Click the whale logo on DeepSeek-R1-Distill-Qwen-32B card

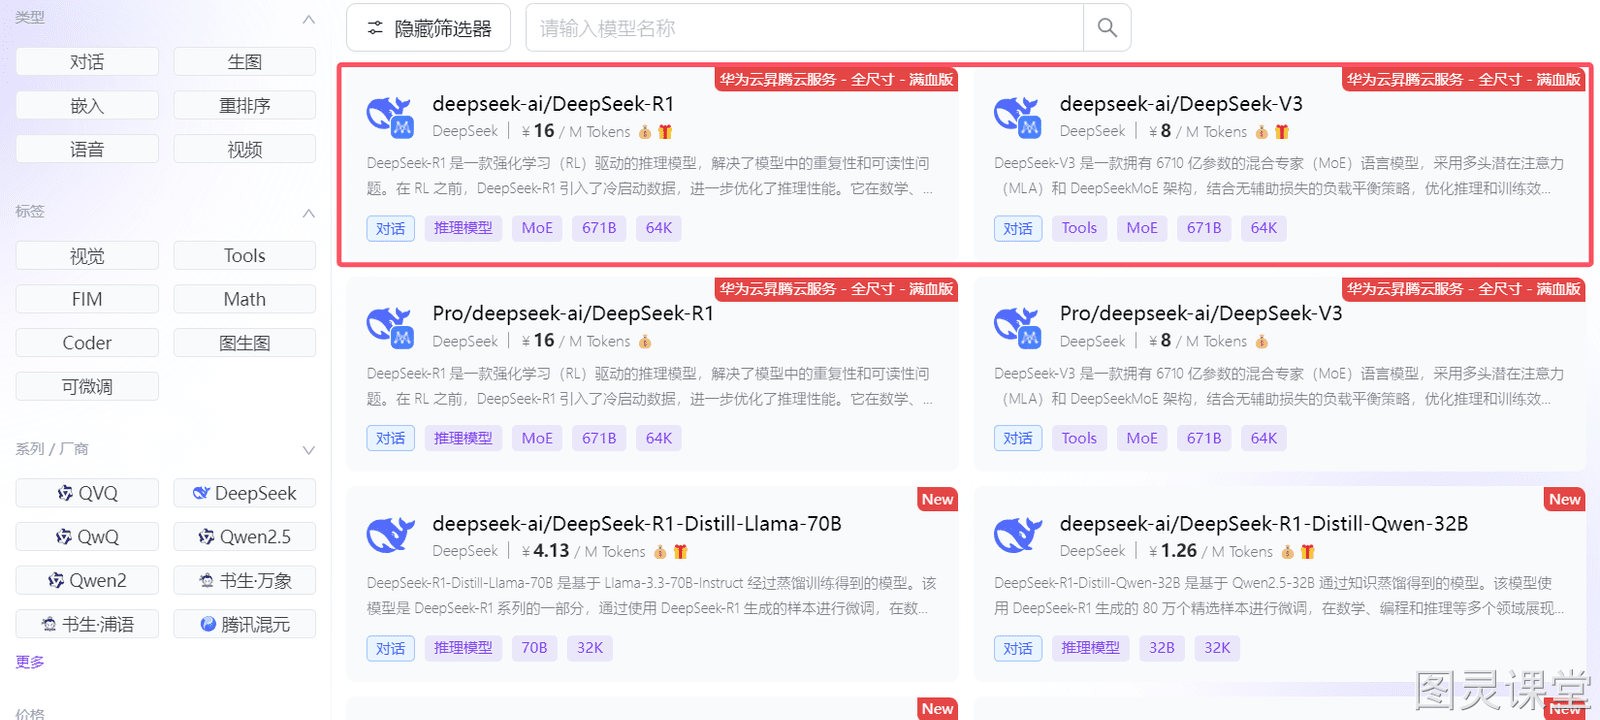coord(1017,536)
